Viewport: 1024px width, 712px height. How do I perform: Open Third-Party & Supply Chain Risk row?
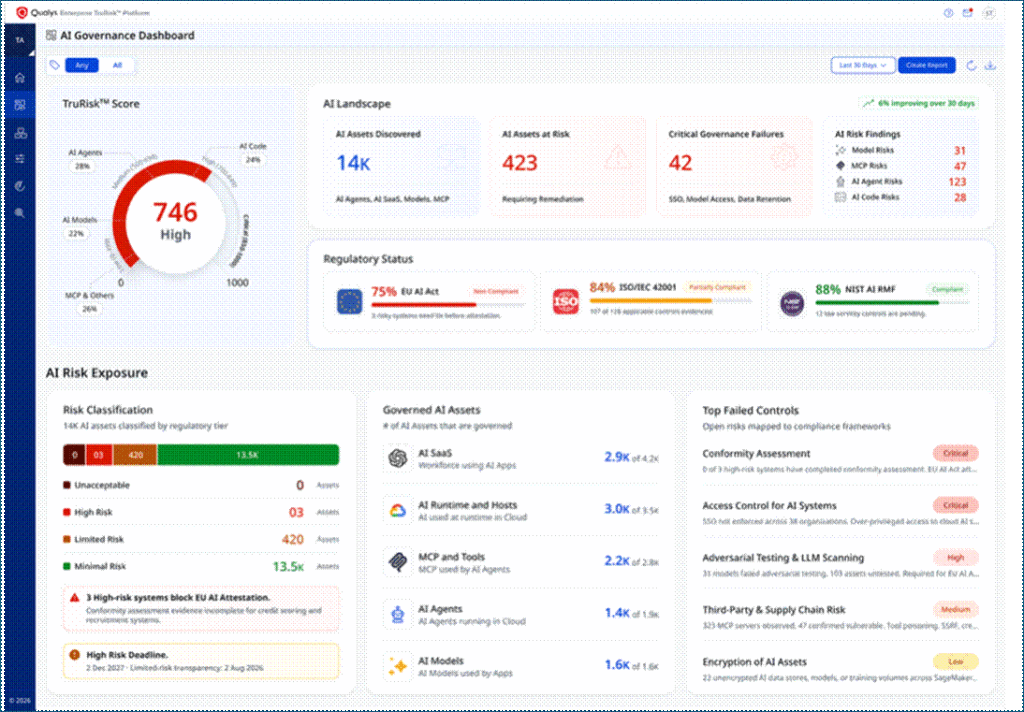tap(840, 617)
